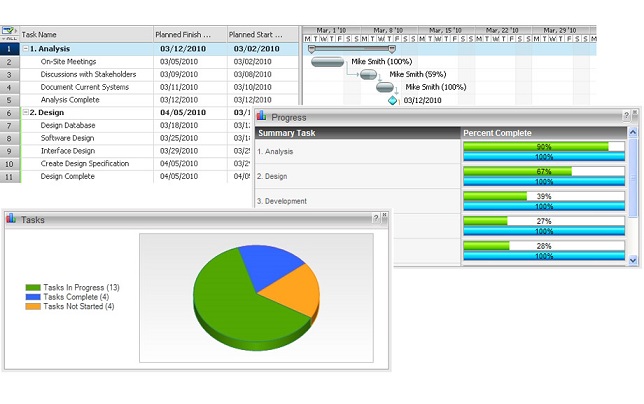The image size is (644, 404).
Task: Select the Analysis summary bar in Gantt chart
Action: [x=351, y=48]
